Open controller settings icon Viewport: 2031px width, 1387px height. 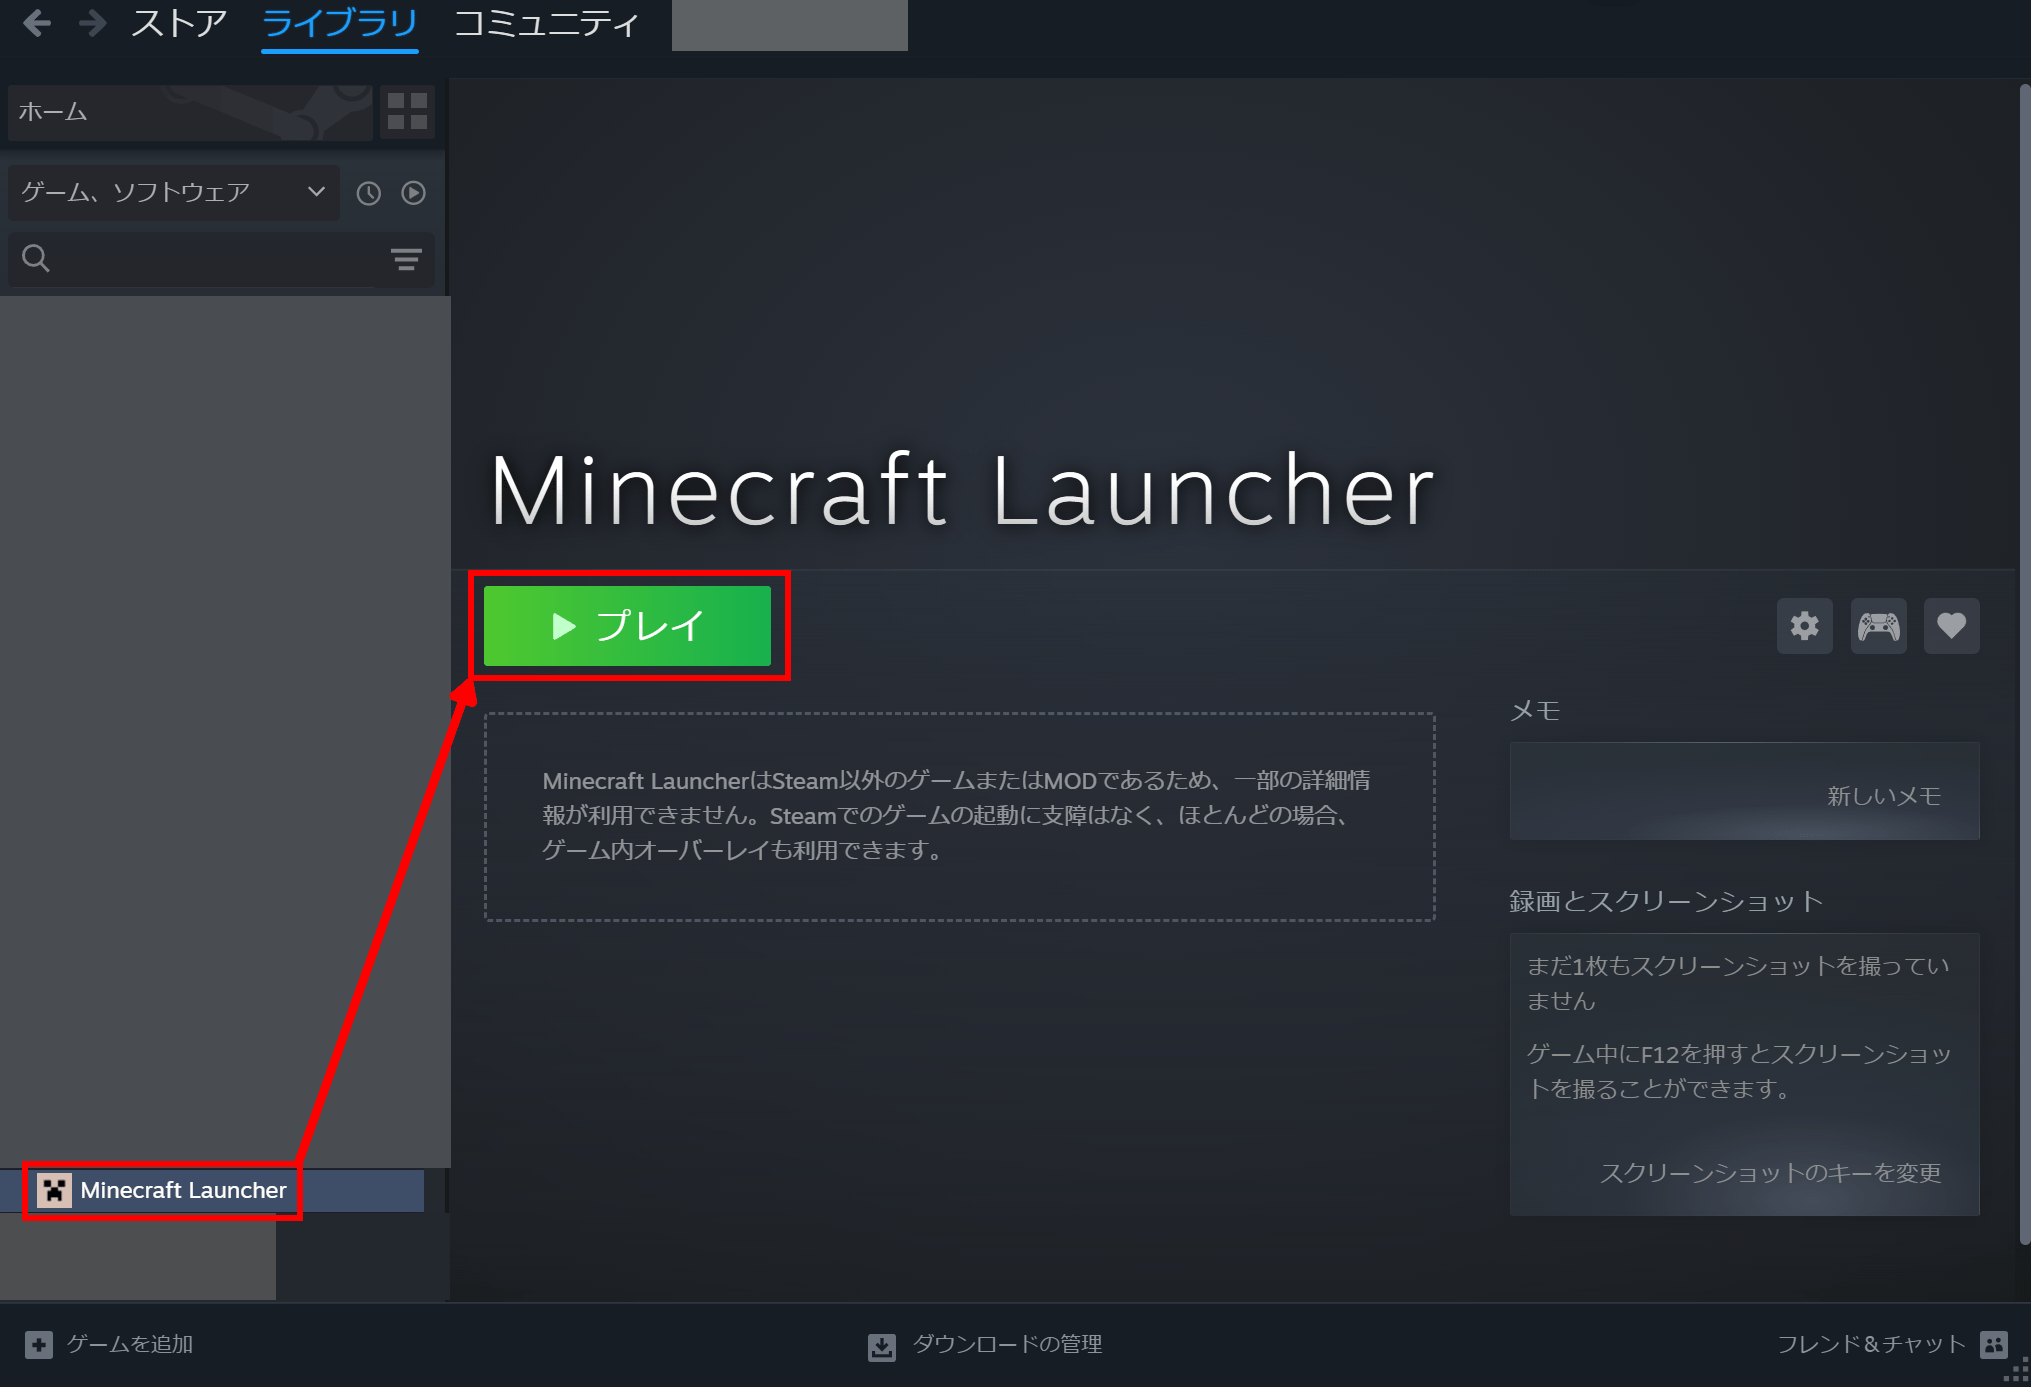click(1878, 626)
